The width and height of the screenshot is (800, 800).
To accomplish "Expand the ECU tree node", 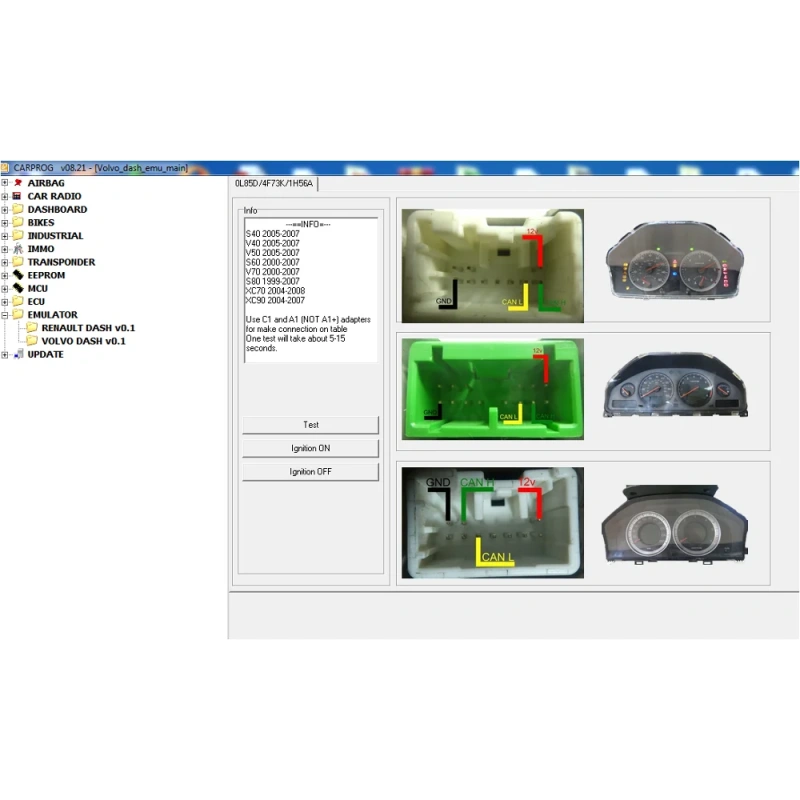I will point(5,302).
